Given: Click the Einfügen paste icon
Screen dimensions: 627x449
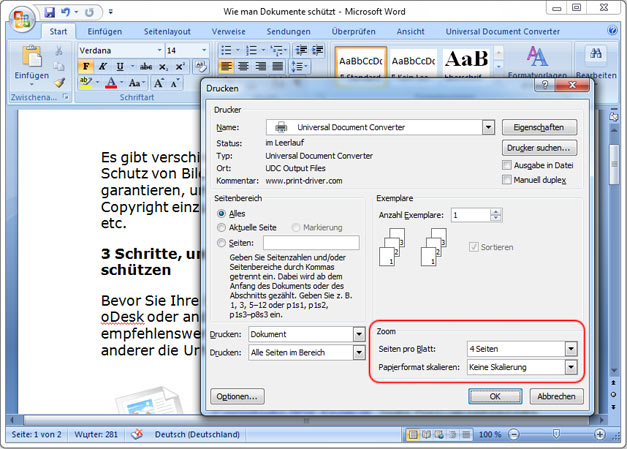Looking at the screenshot, I should click(x=32, y=56).
